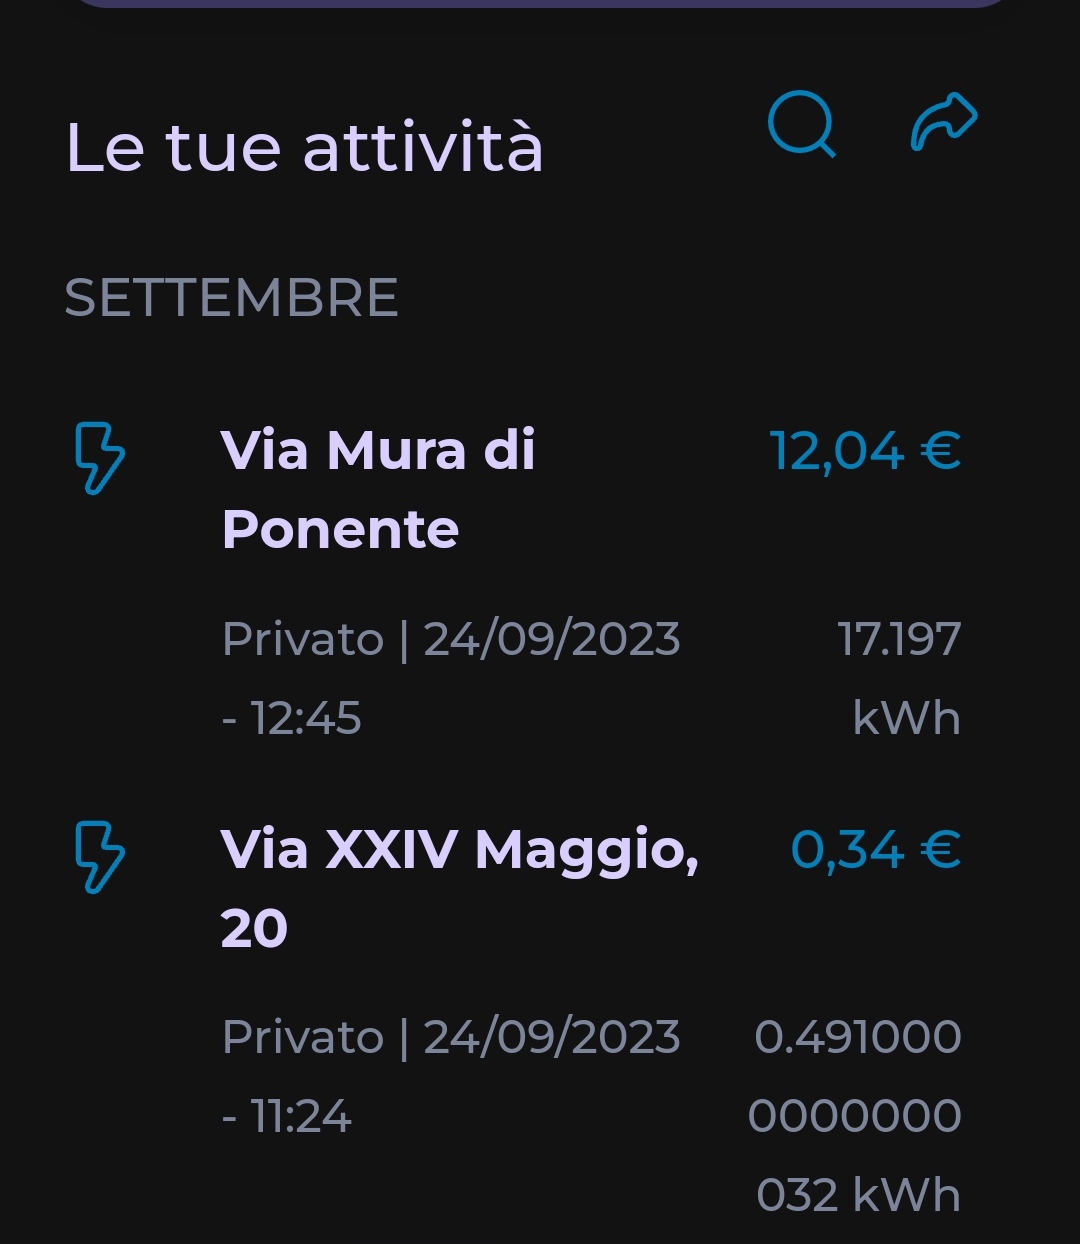
Task: Click lightning icon beside Via XXIV Maggio
Action: (x=100, y=856)
